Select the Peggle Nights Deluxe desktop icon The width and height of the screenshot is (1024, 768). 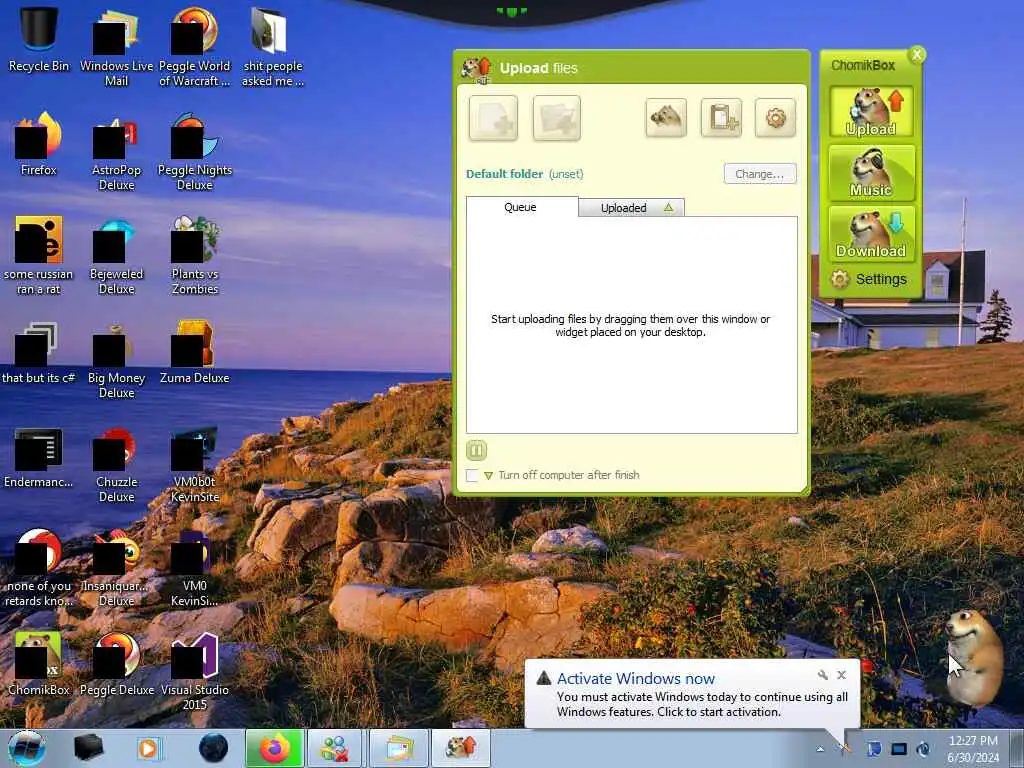pyautogui.click(x=195, y=152)
